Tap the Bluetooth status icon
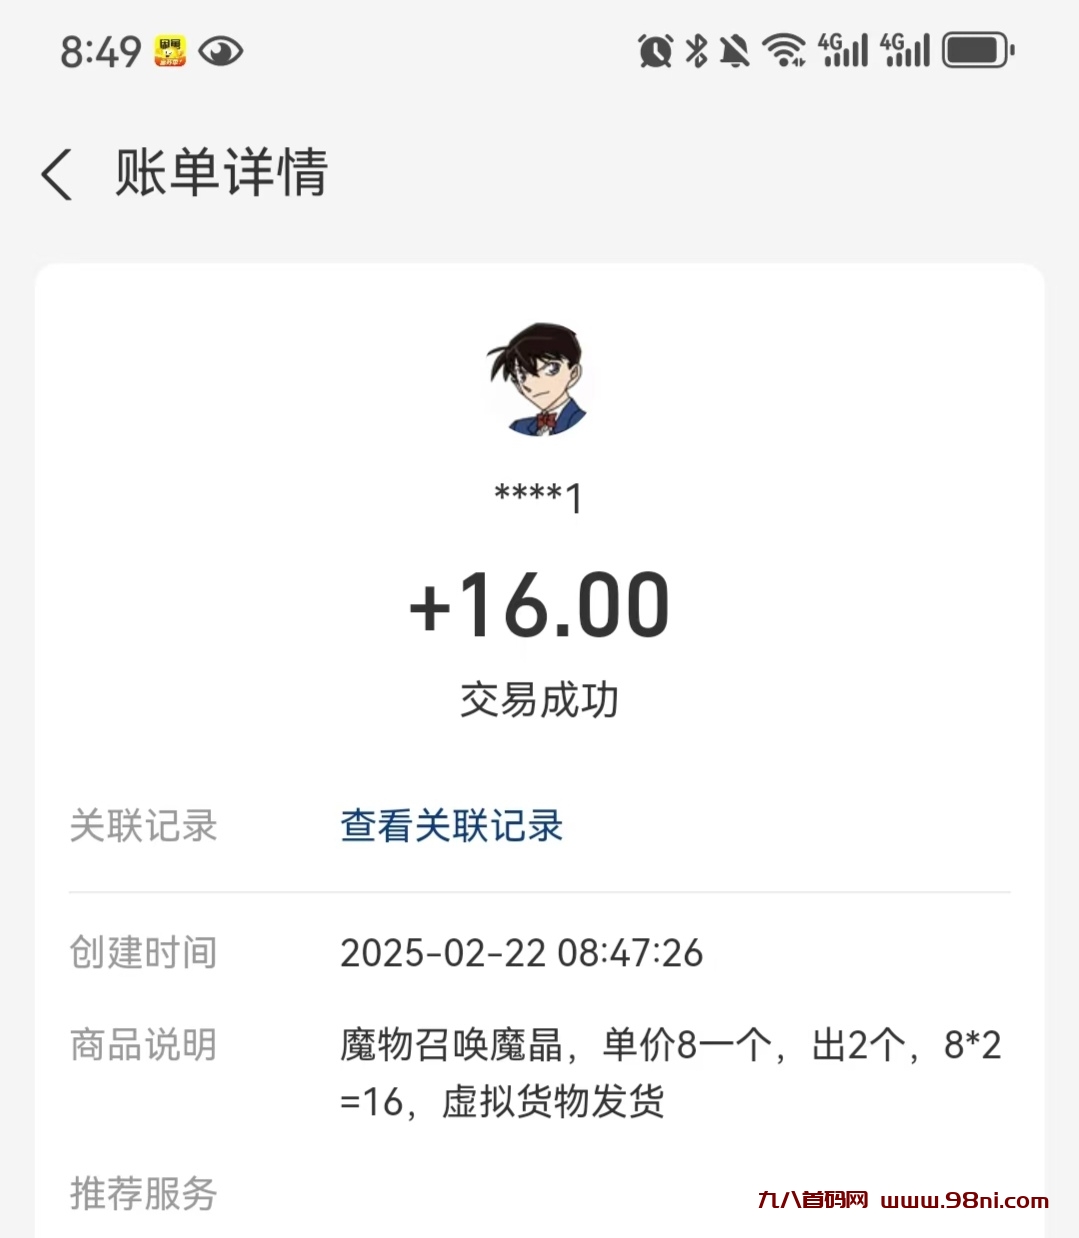Screen dimensions: 1079x1238 [696, 50]
